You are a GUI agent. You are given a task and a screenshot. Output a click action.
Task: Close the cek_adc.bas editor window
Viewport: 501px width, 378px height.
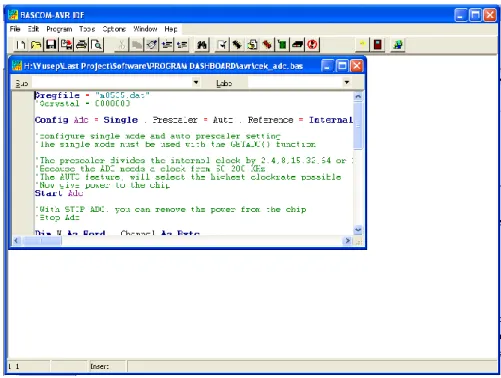pyautogui.click(x=357, y=66)
